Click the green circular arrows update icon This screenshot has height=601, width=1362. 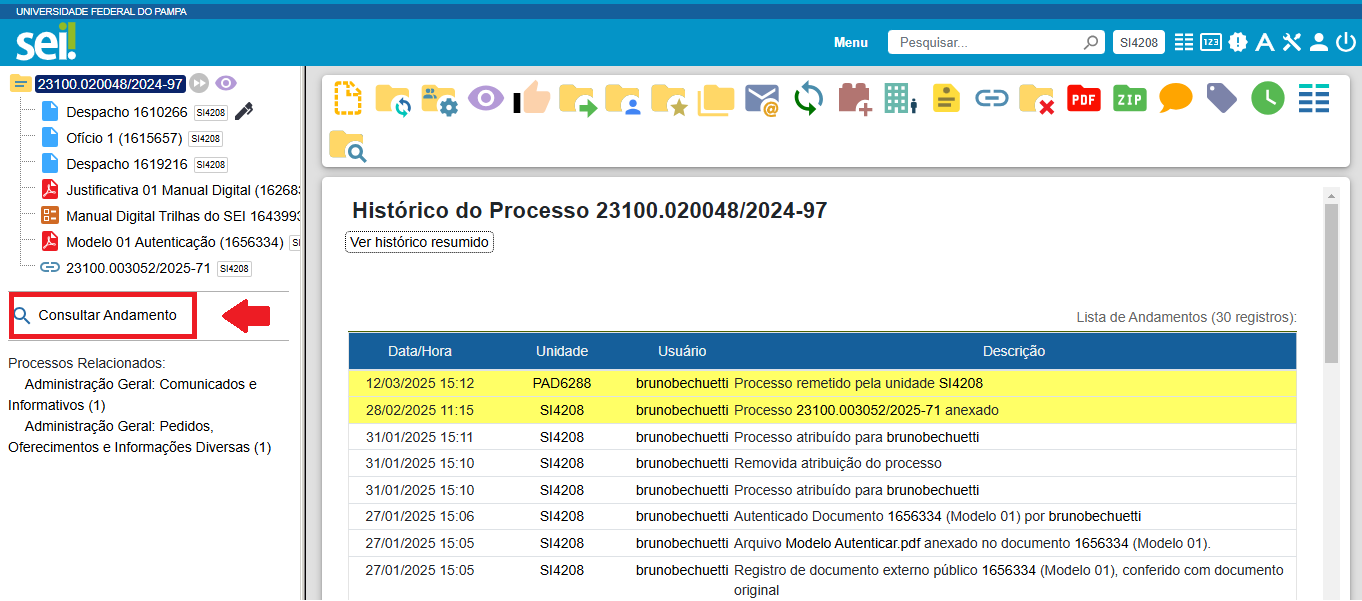(x=808, y=99)
